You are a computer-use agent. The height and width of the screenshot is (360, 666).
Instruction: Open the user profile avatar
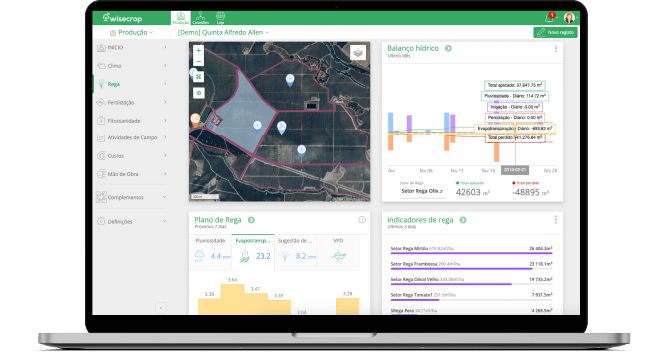click(569, 17)
